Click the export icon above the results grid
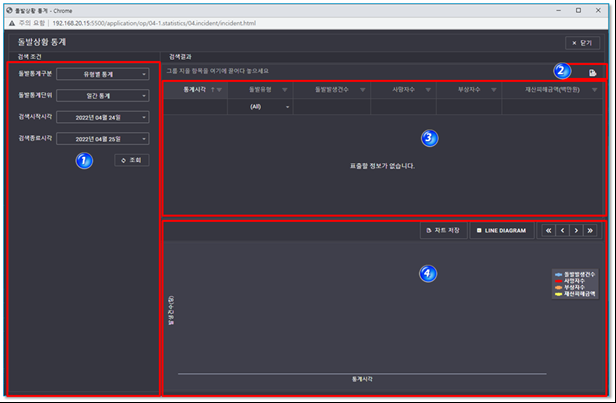The width and height of the screenshot is (616, 403). (594, 72)
